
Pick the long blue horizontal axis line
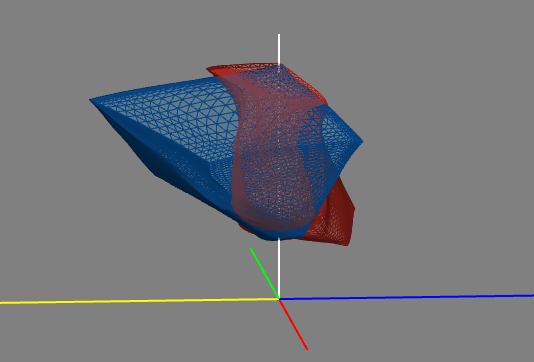point(407,297)
